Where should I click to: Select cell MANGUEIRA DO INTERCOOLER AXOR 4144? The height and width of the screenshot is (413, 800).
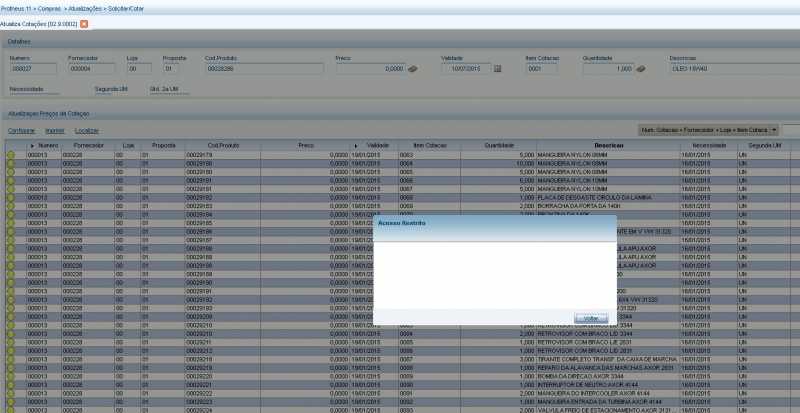click(x=608, y=393)
